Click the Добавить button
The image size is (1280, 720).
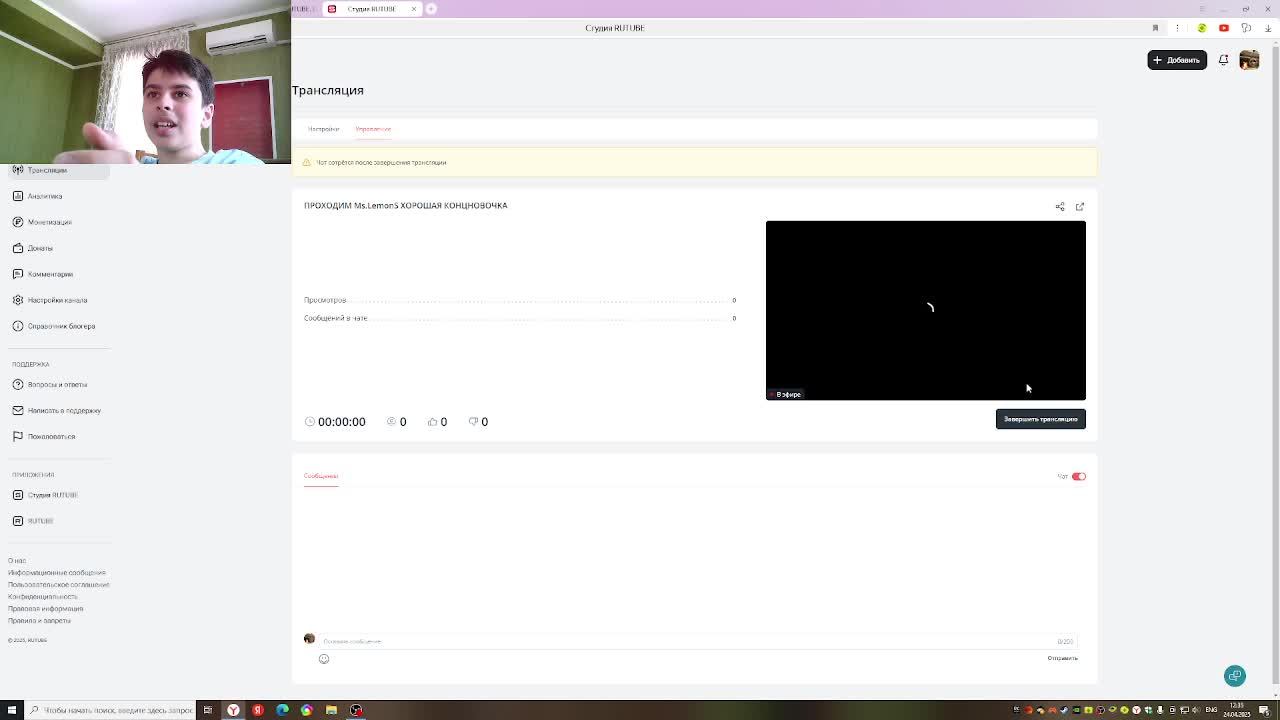pos(1177,60)
